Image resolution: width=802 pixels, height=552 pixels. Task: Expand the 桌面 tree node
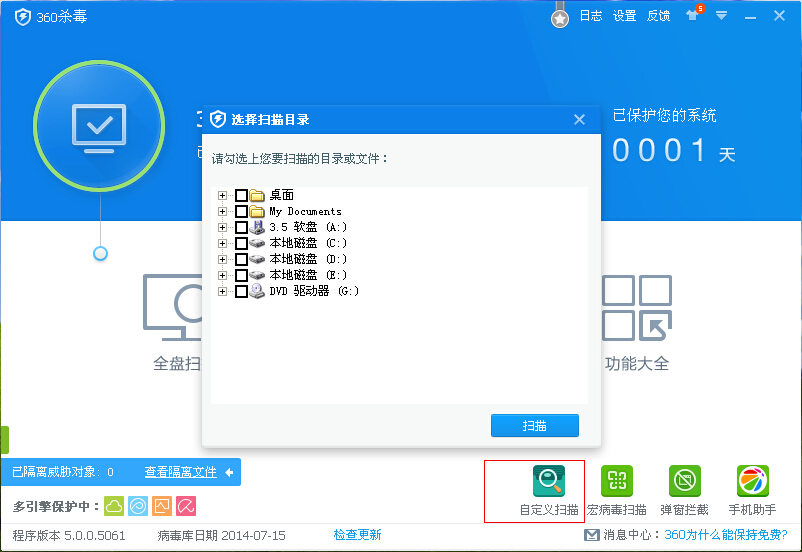[x=222, y=195]
